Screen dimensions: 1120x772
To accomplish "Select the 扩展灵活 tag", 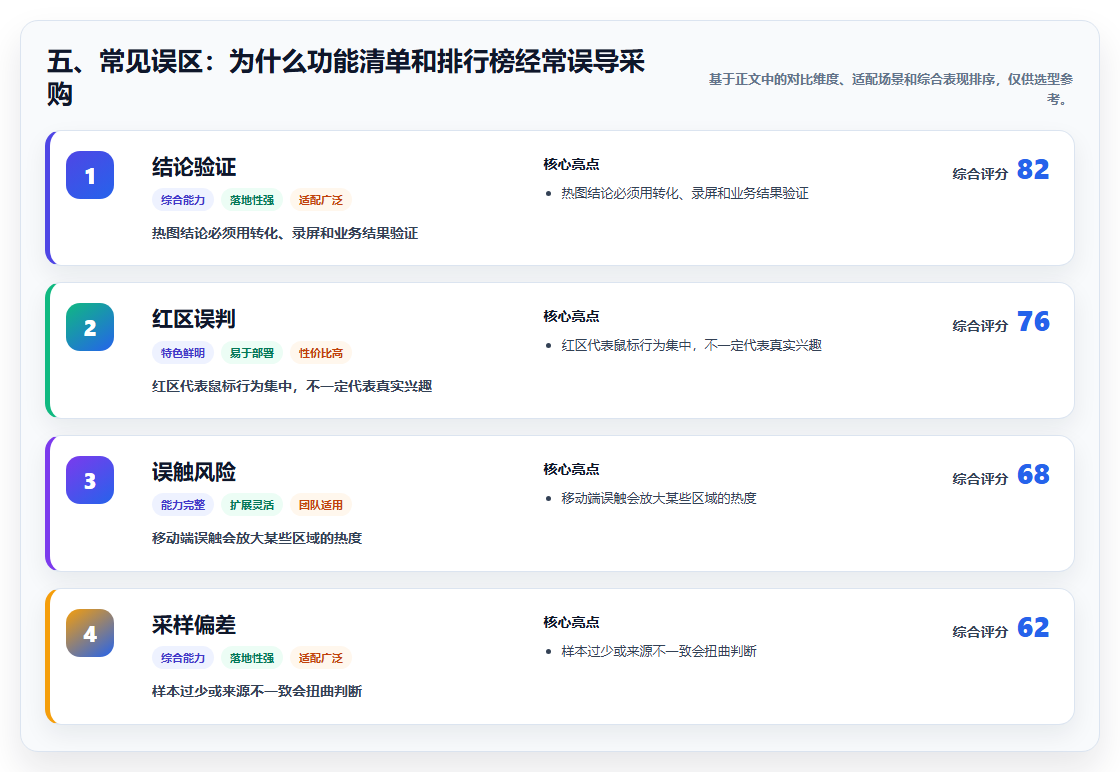I will coord(252,505).
